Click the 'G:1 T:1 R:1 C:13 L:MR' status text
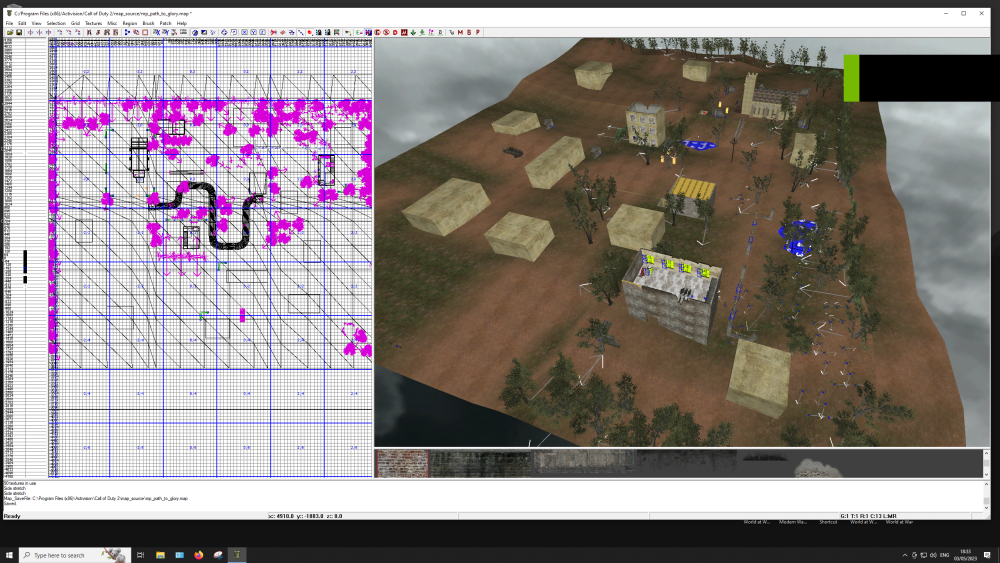The image size is (1000, 563). pos(869,516)
